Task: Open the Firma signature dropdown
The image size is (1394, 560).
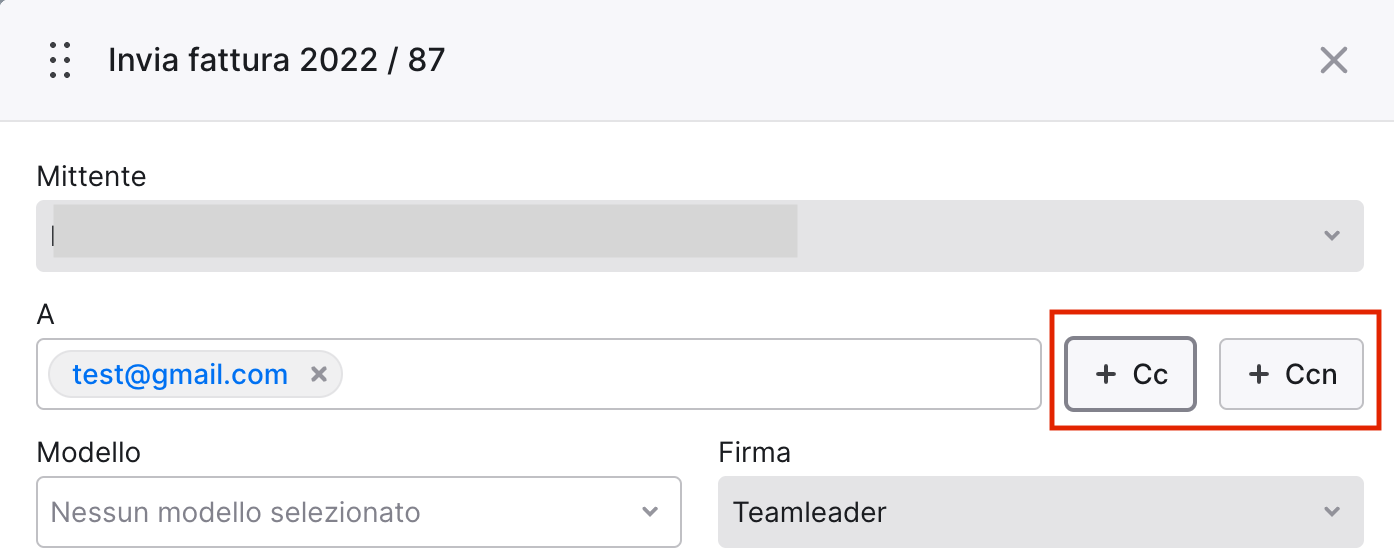Action: 1041,512
